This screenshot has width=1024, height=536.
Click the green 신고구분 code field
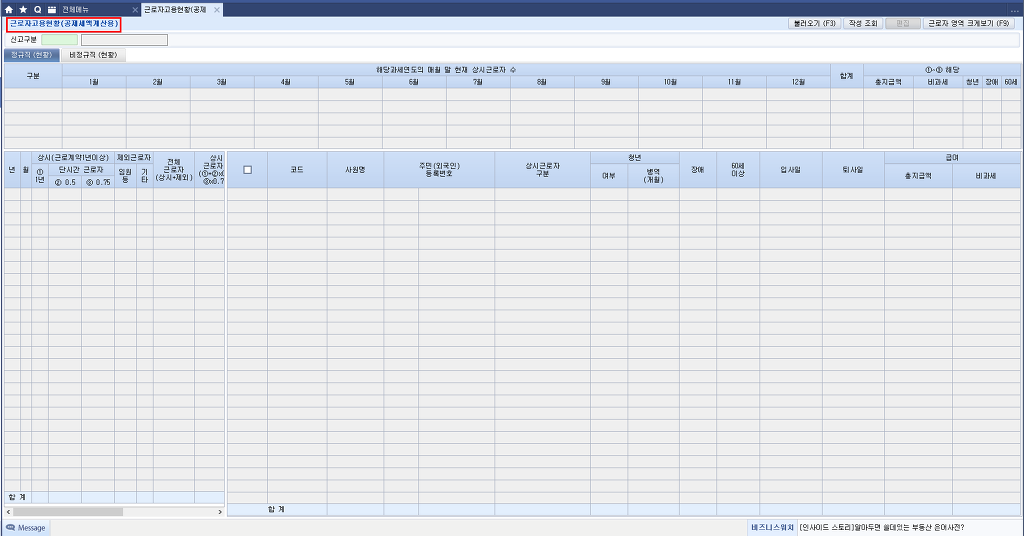click(x=59, y=40)
